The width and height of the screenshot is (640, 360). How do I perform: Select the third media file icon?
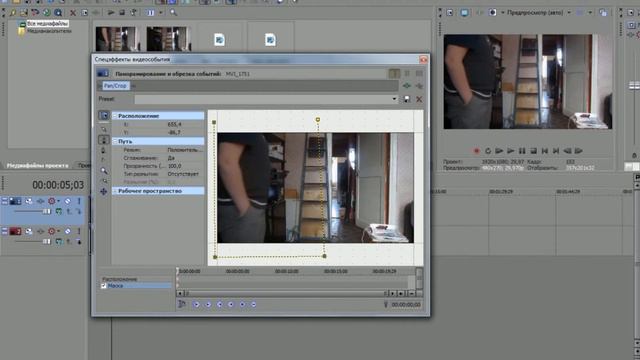(x=220, y=40)
